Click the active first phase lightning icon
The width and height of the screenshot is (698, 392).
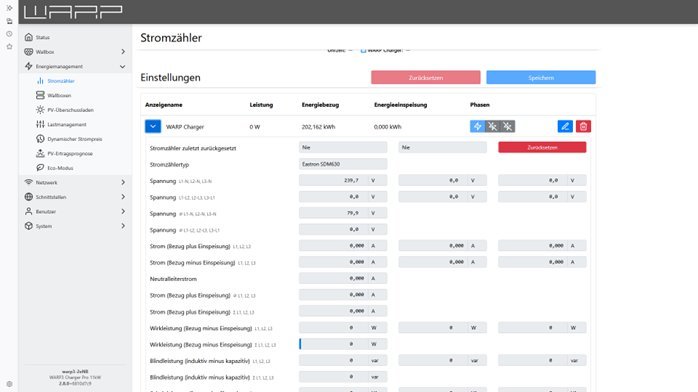click(477, 126)
